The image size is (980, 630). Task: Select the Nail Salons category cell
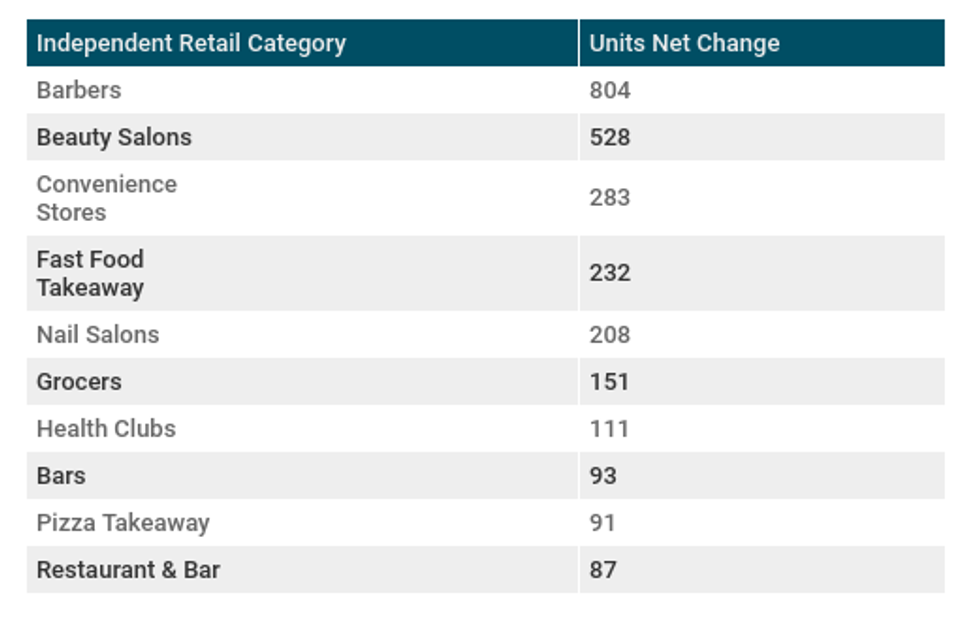coord(98,334)
